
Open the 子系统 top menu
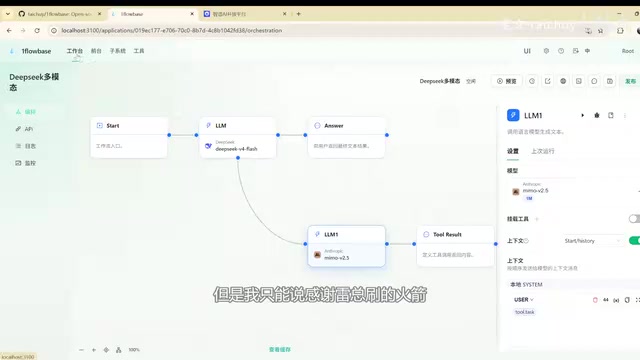coord(118,51)
